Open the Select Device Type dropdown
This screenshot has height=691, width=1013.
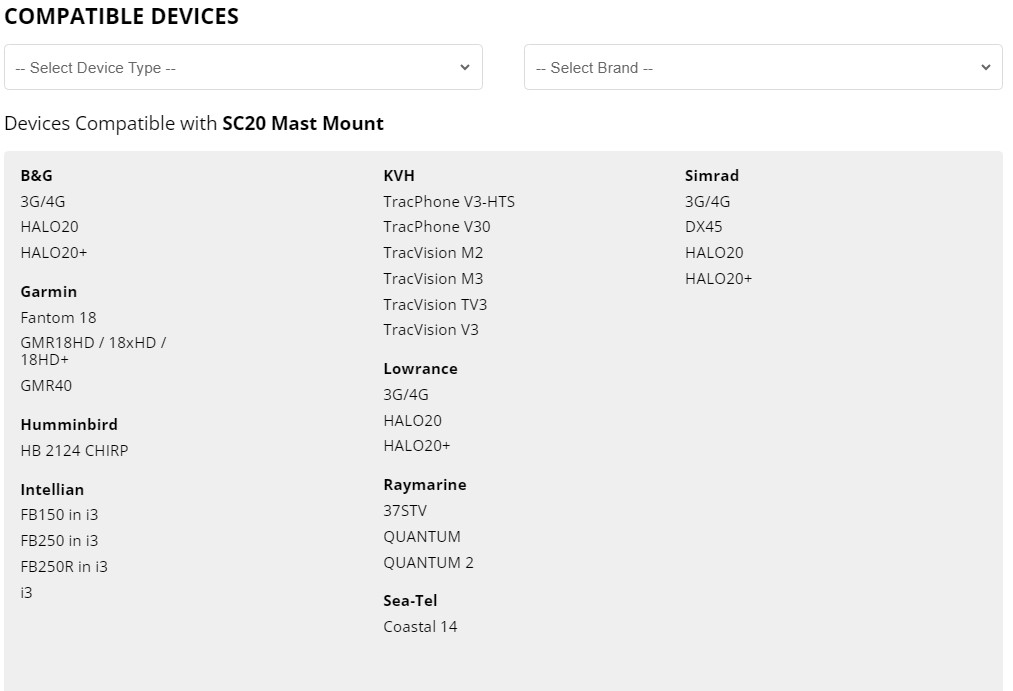click(x=243, y=67)
